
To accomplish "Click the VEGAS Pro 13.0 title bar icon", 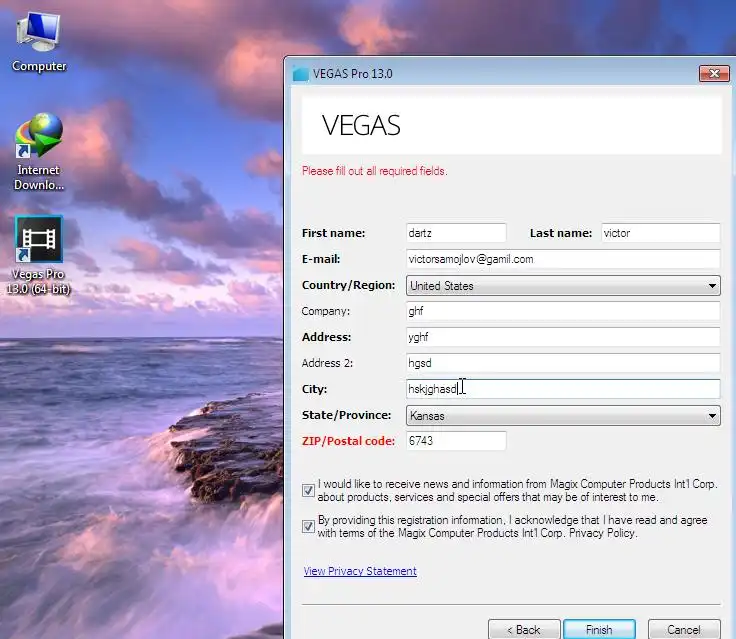I will pyautogui.click(x=300, y=74).
